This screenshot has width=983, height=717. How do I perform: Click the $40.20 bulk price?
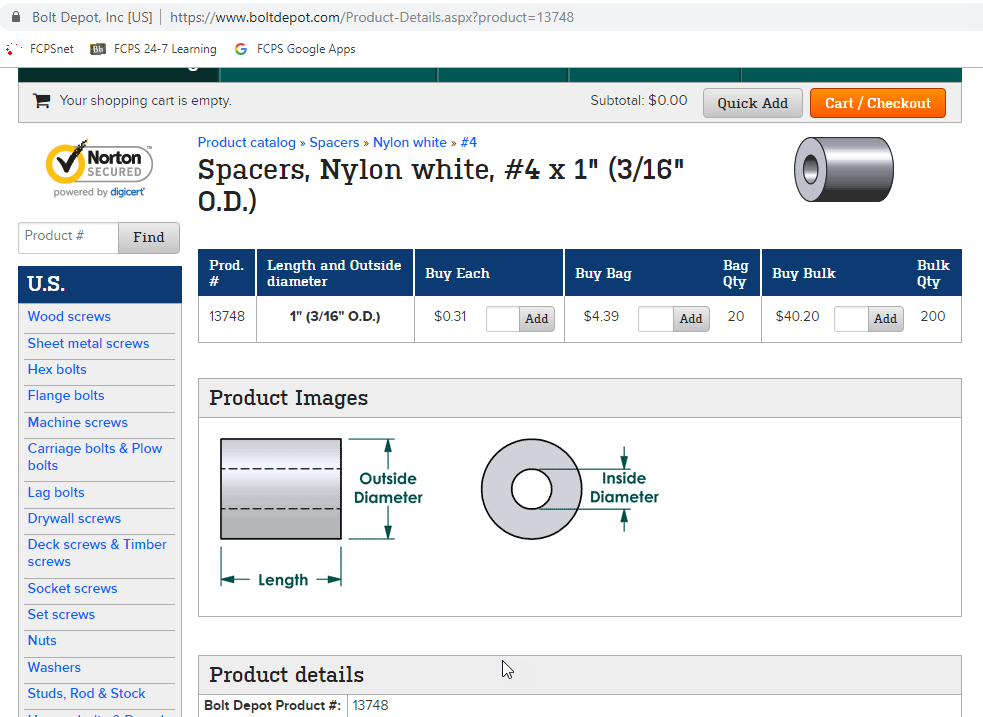click(x=797, y=316)
